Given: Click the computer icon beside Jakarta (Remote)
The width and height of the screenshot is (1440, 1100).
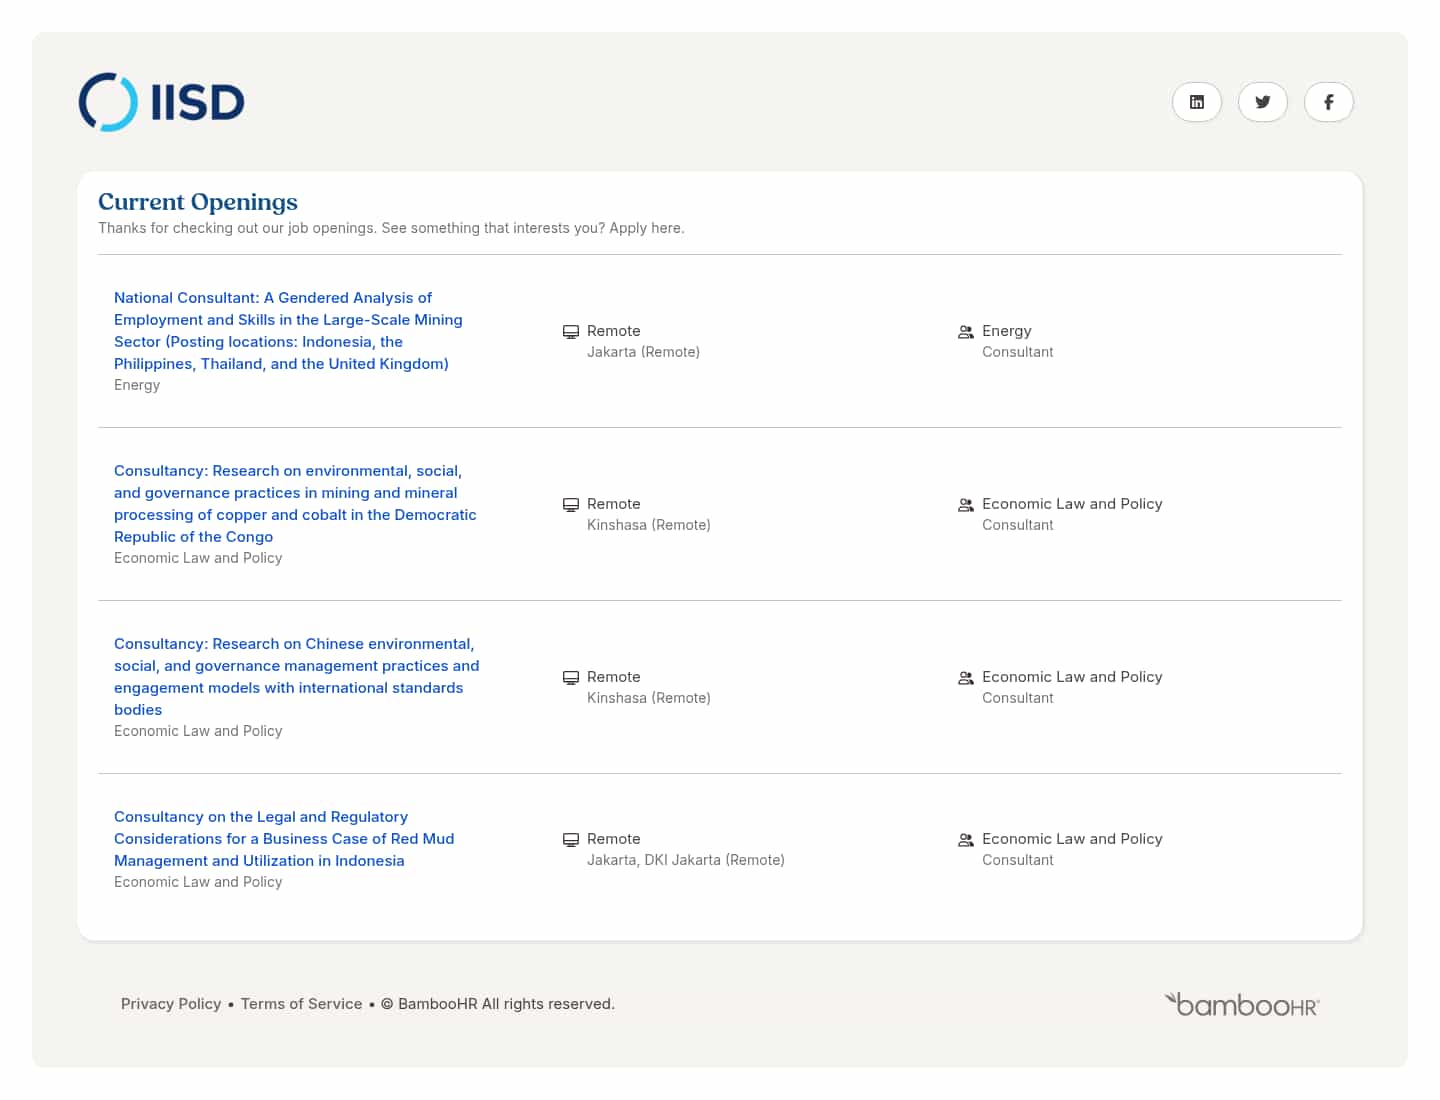Looking at the screenshot, I should coord(571,331).
